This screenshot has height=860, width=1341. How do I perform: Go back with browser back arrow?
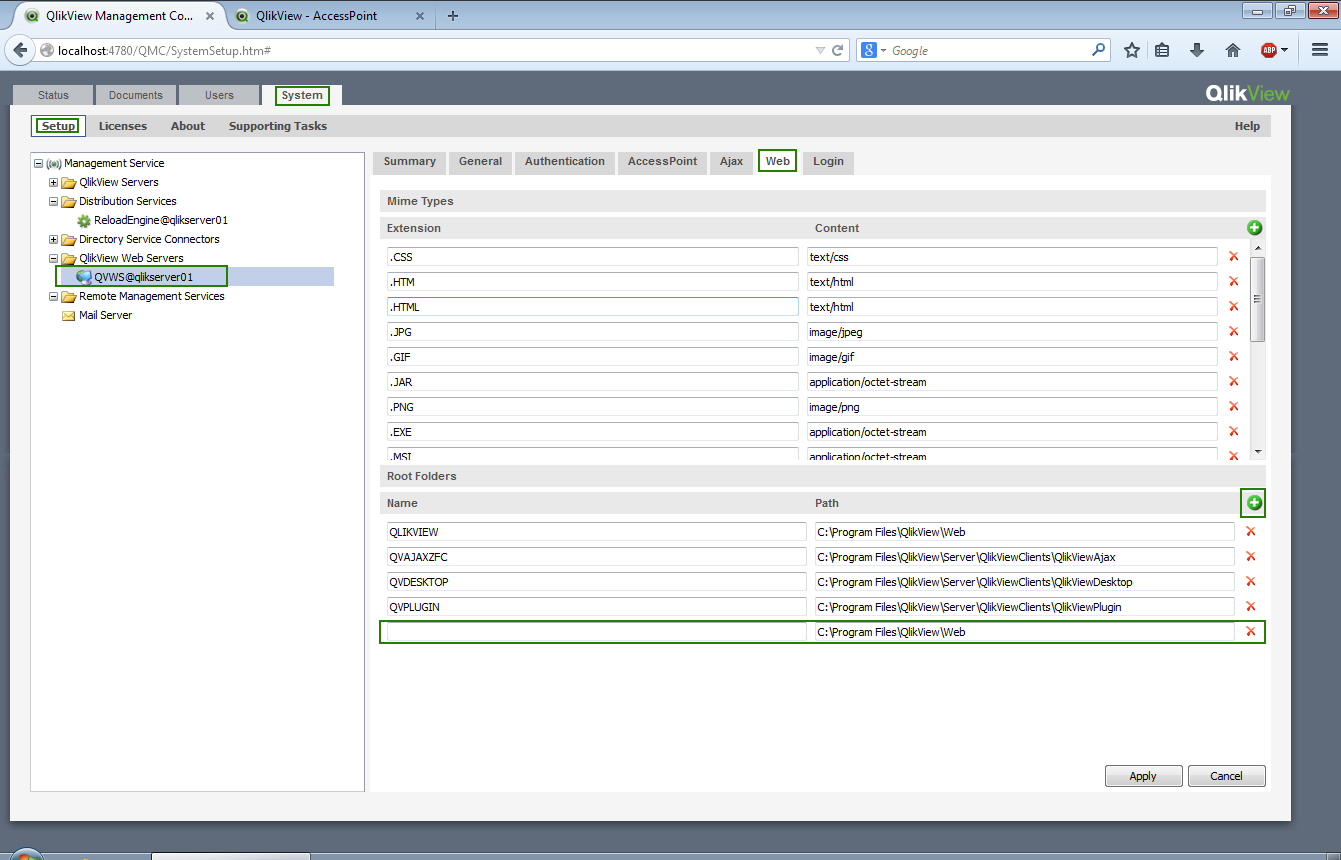(20, 50)
